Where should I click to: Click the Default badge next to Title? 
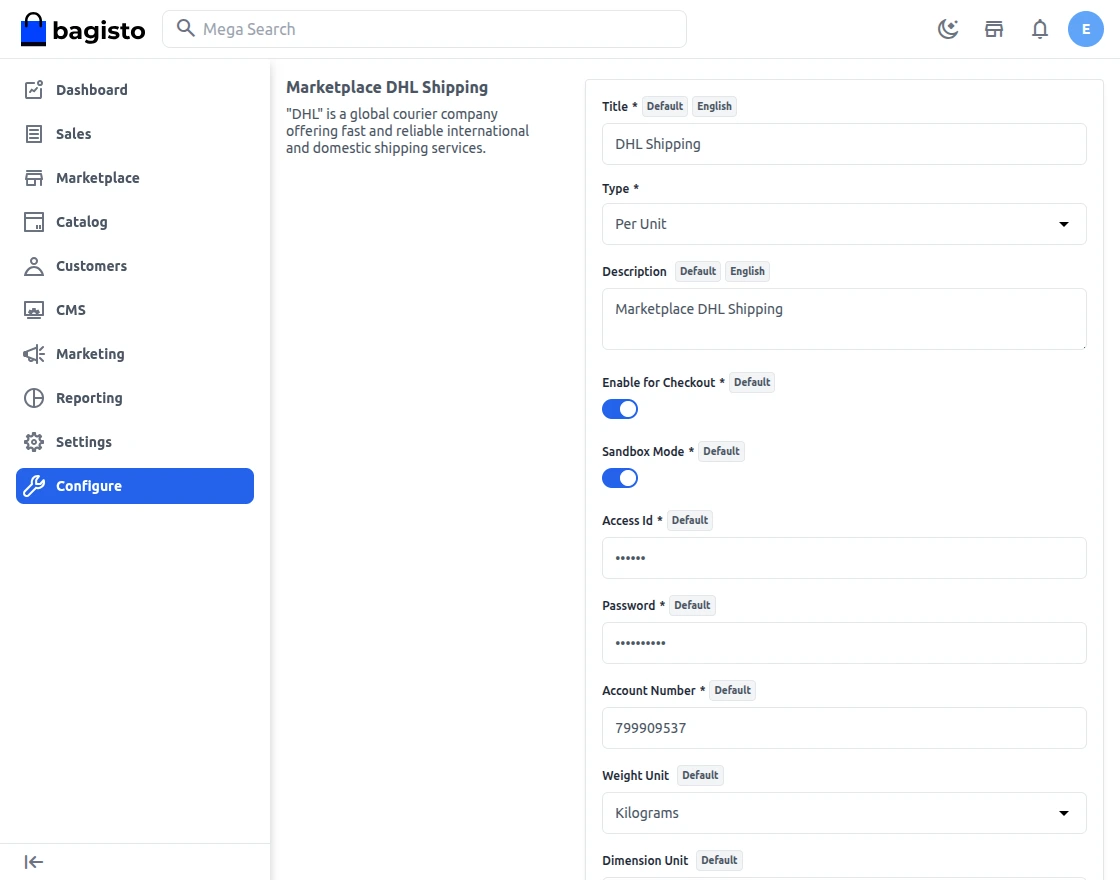665,106
